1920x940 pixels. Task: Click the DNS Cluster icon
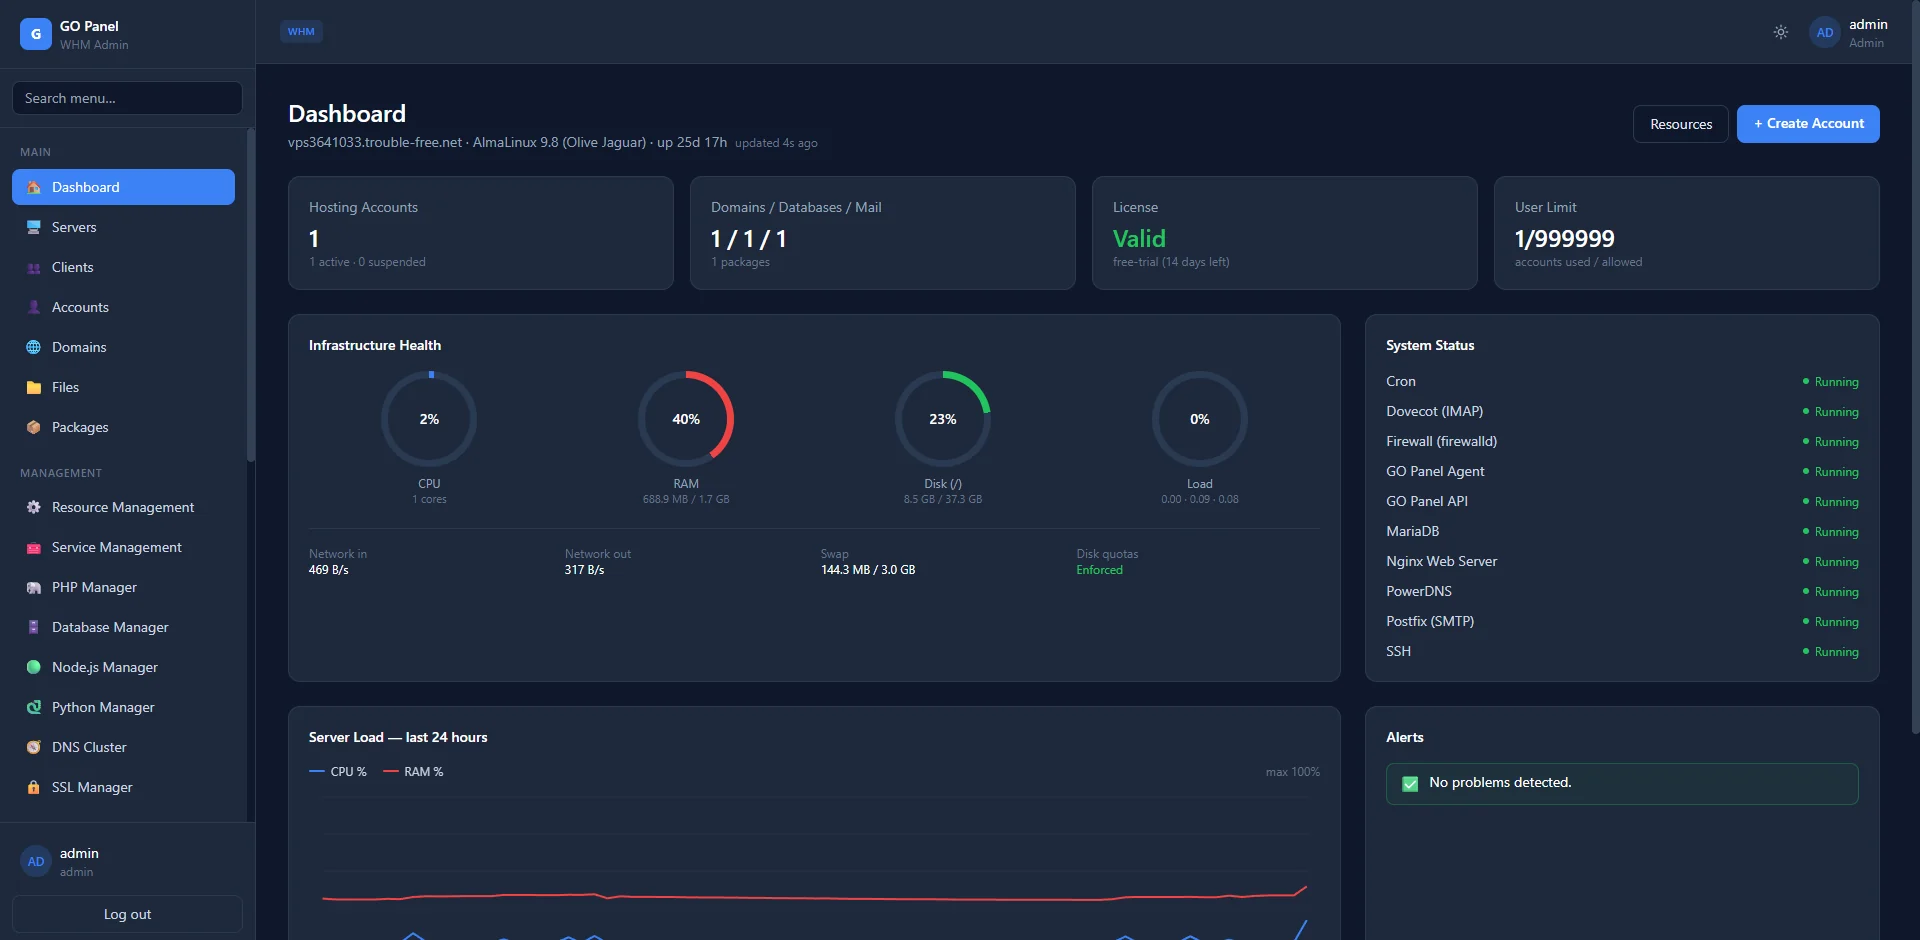[x=34, y=747]
